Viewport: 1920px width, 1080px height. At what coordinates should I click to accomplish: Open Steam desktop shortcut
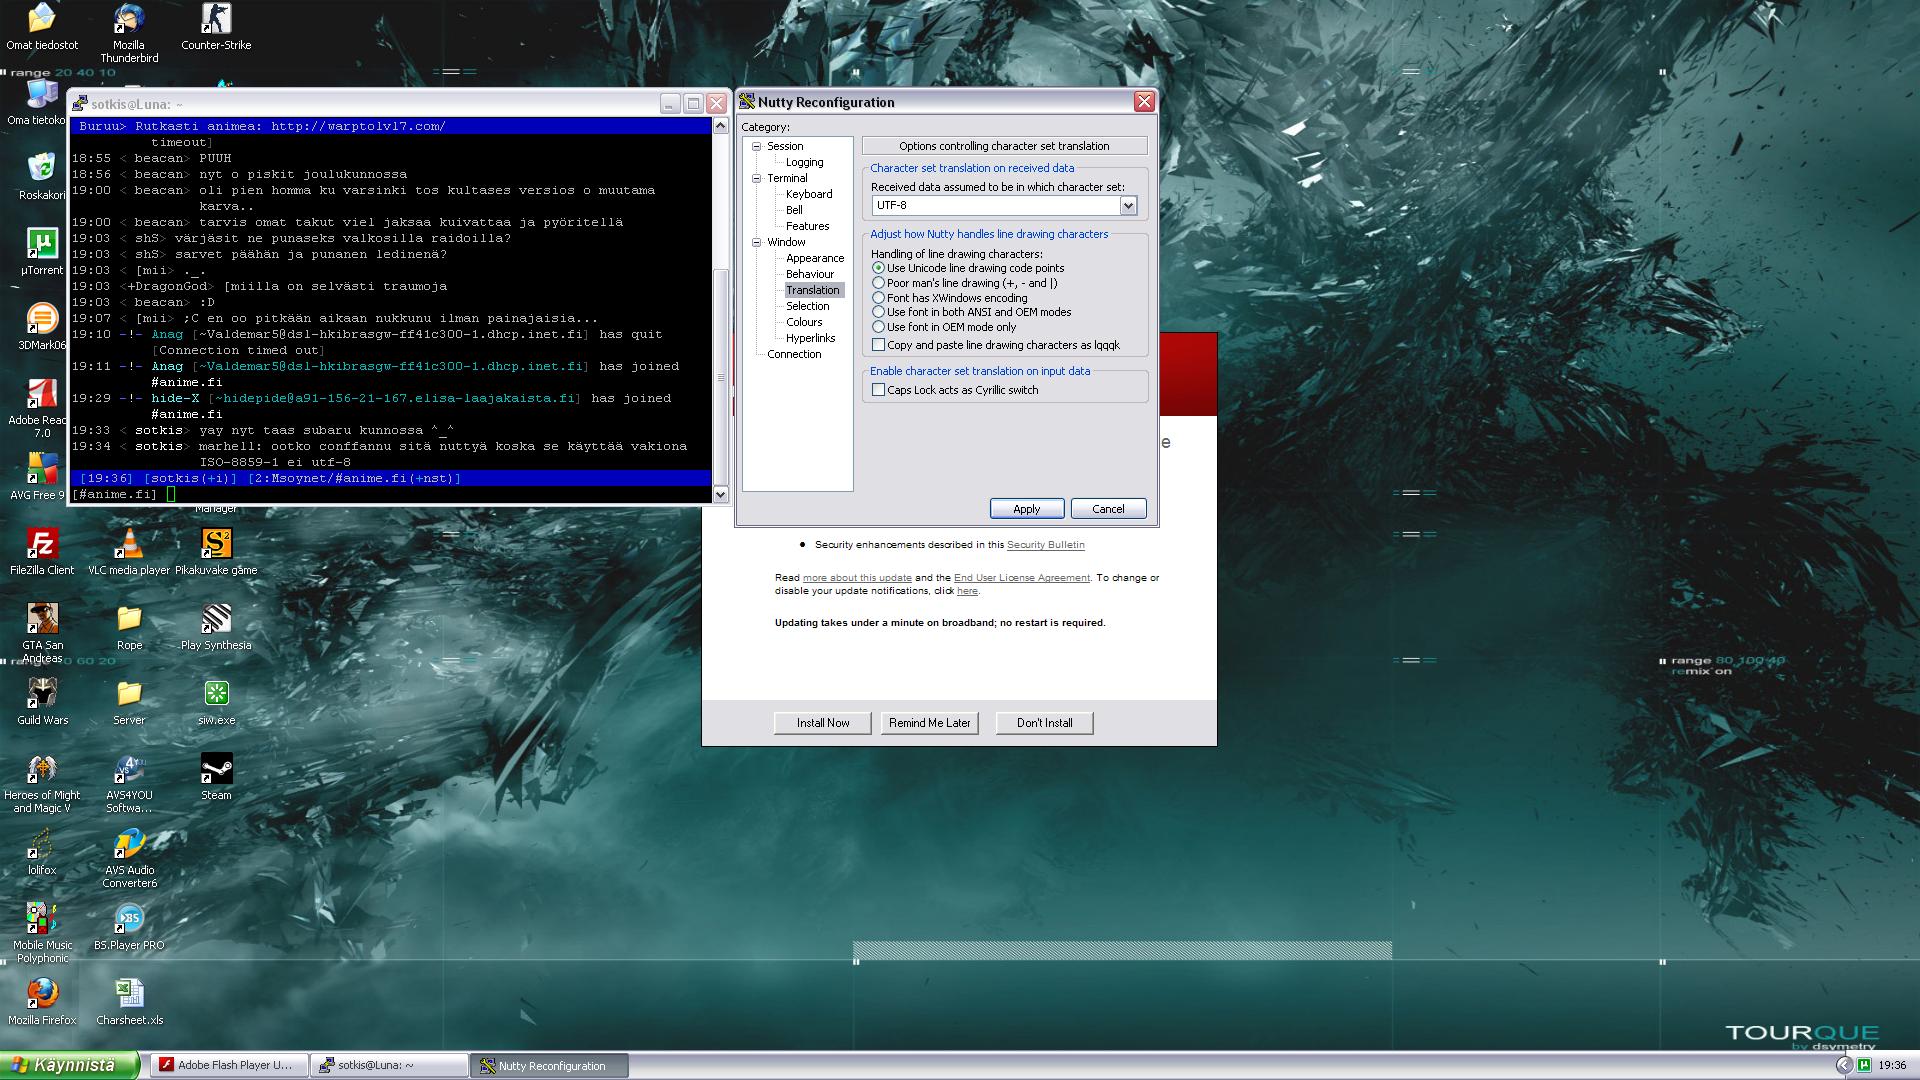point(216,770)
